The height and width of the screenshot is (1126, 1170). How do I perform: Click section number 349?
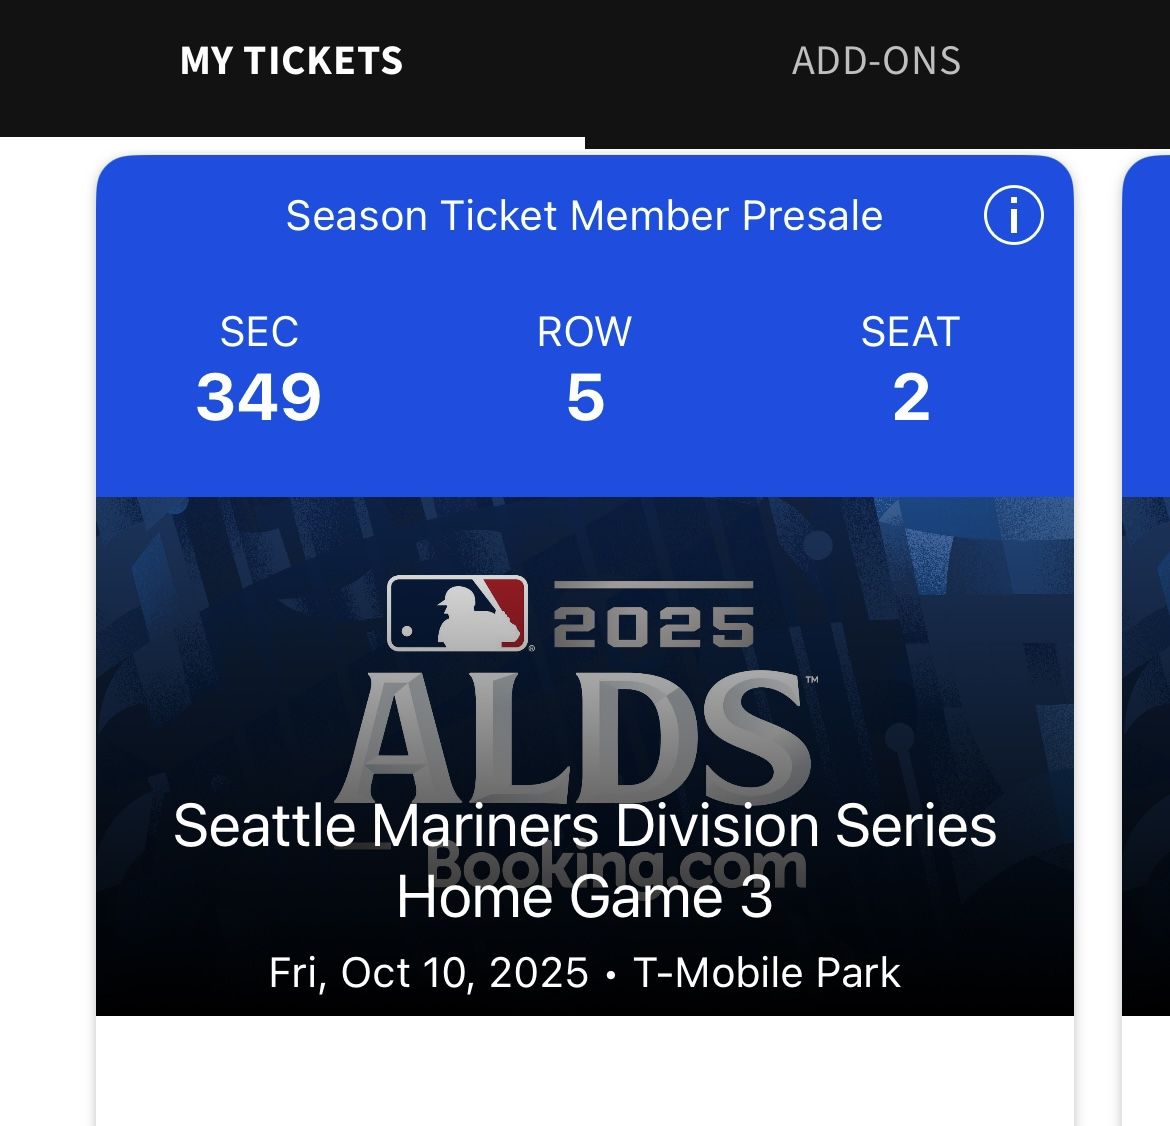pyautogui.click(x=258, y=397)
